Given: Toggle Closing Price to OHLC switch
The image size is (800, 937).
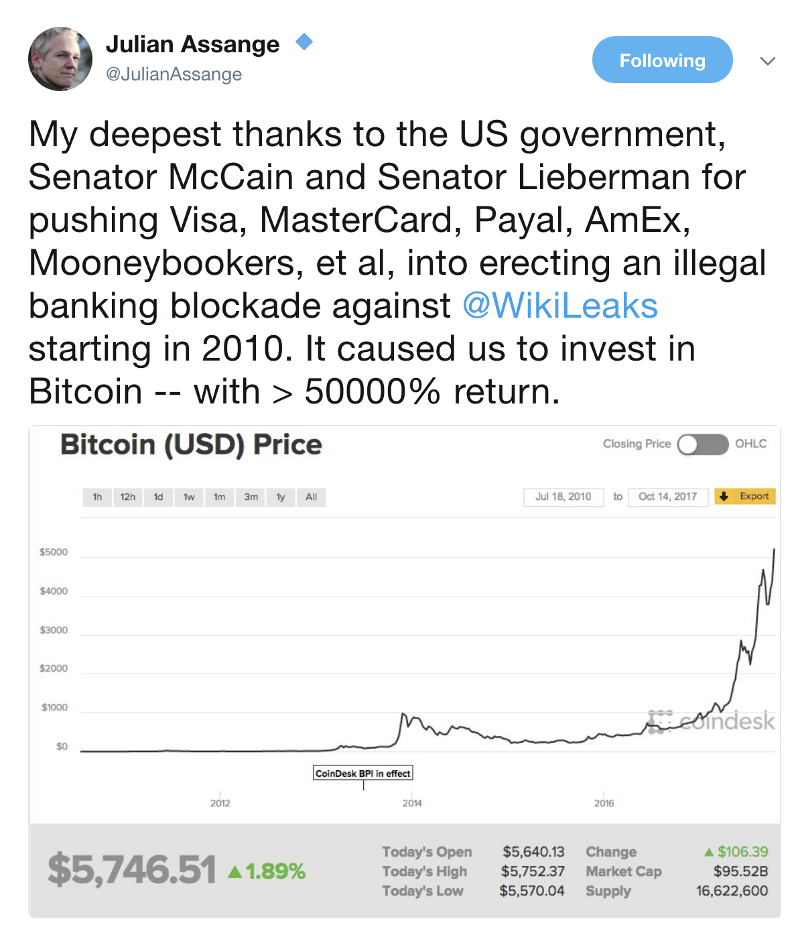Looking at the screenshot, I should pyautogui.click(x=703, y=444).
